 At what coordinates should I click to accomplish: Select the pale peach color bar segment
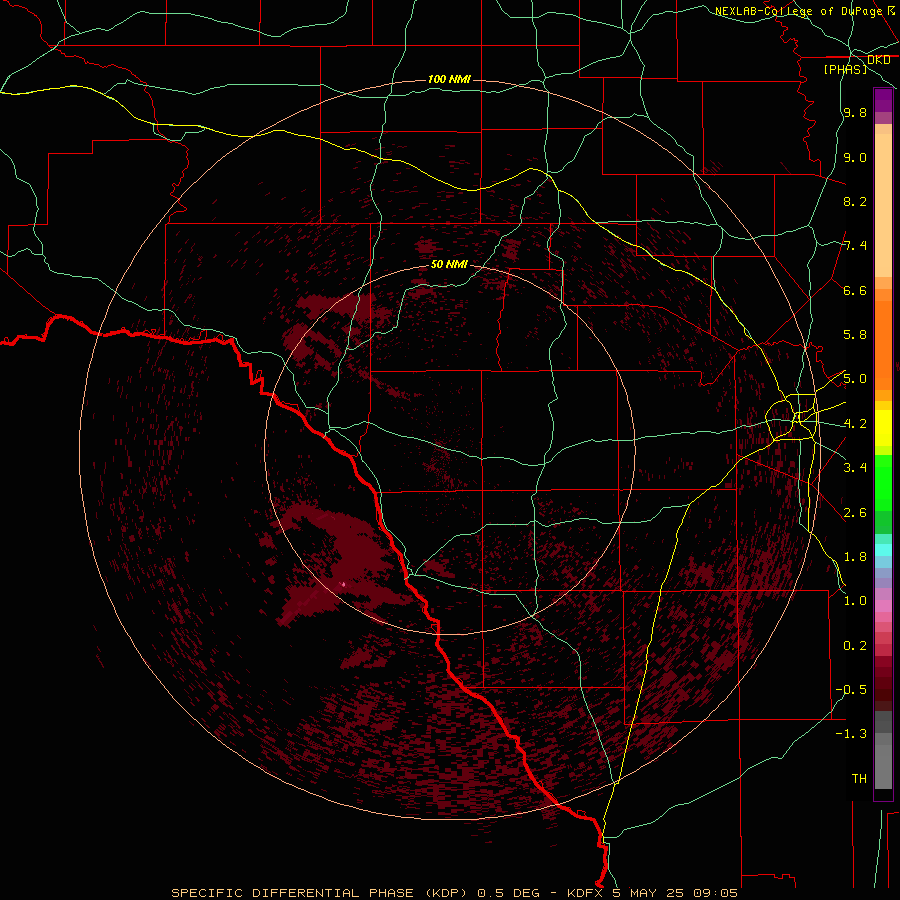(883, 205)
